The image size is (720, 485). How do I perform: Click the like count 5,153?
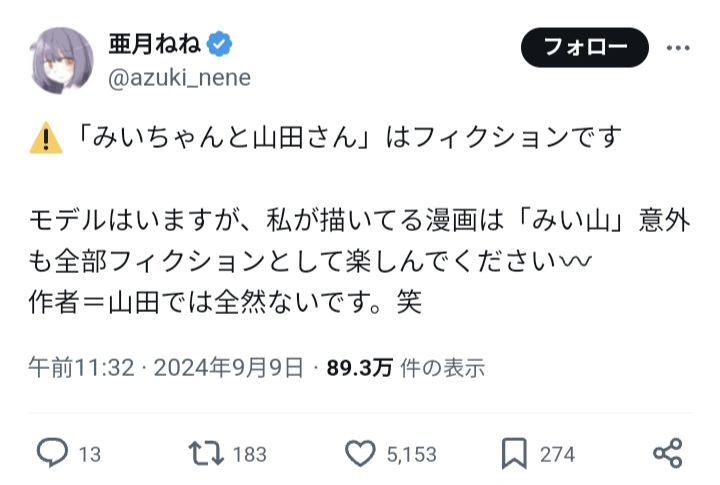tap(411, 454)
